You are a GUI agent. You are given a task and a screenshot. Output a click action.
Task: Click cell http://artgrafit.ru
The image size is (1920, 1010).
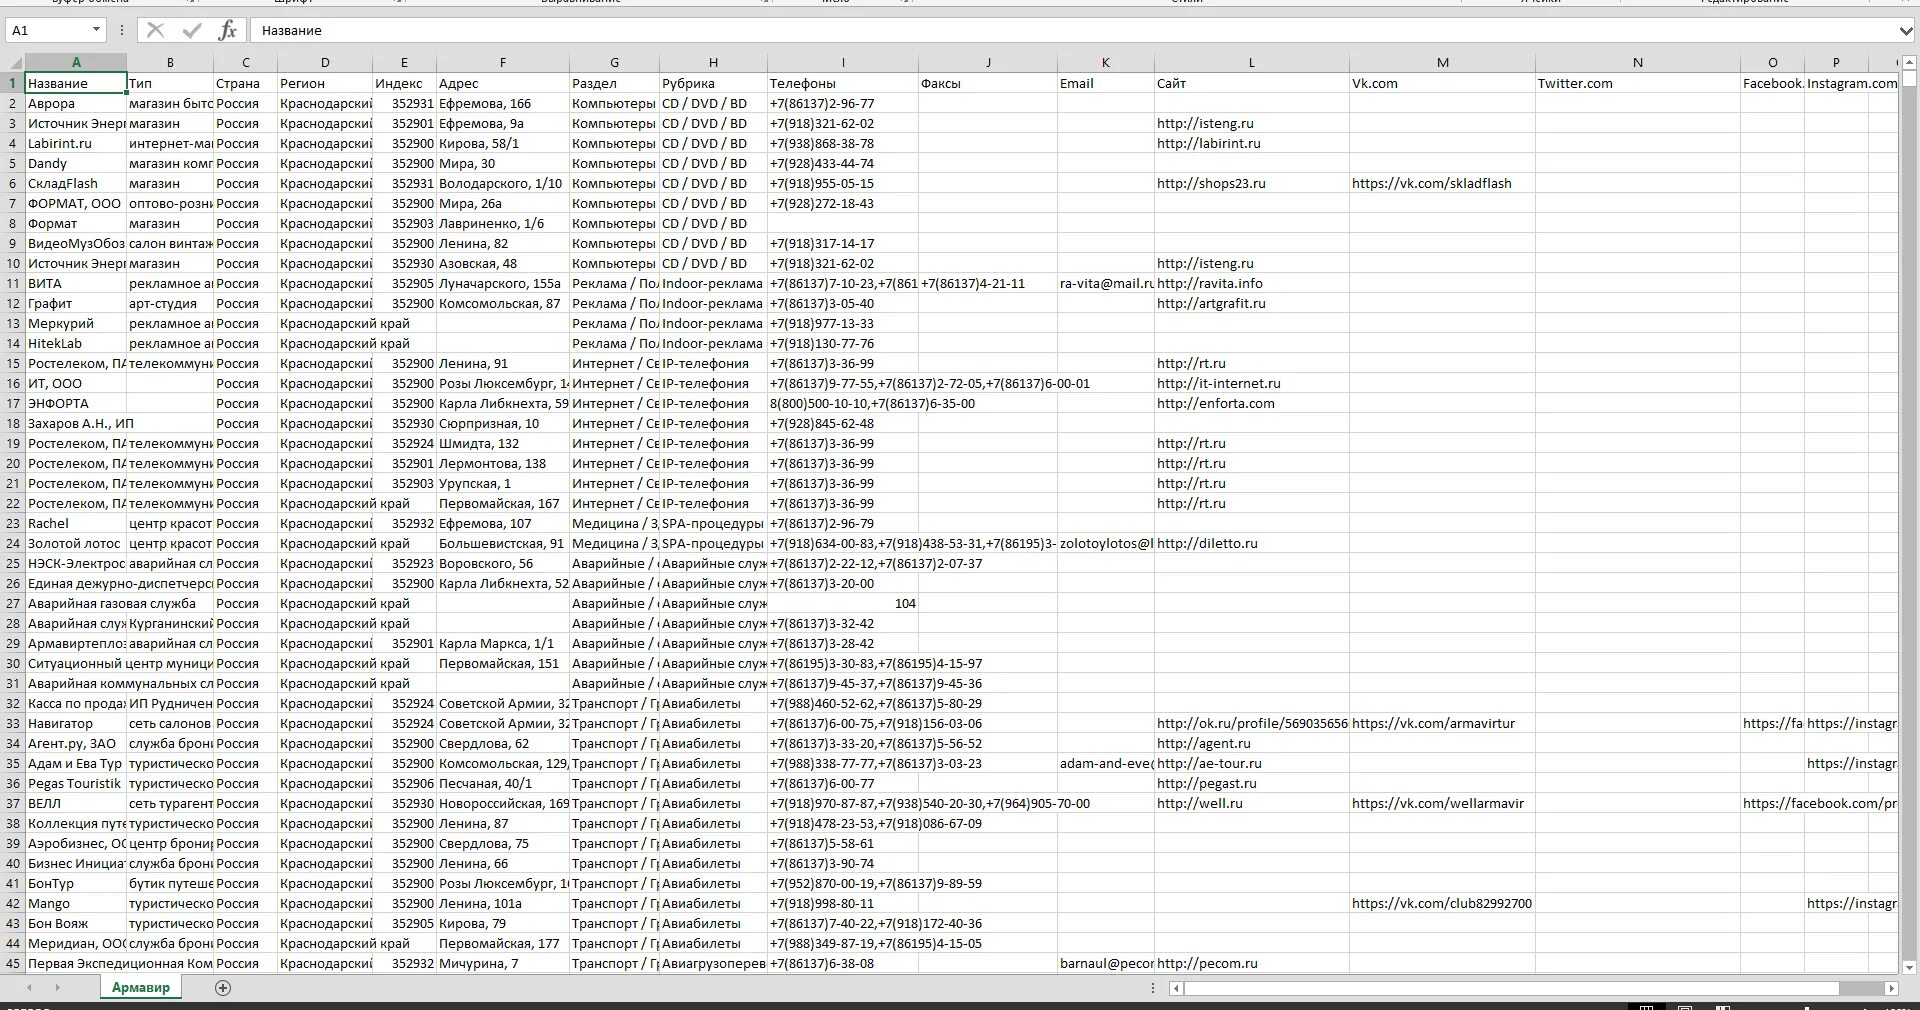(x=1252, y=304)
